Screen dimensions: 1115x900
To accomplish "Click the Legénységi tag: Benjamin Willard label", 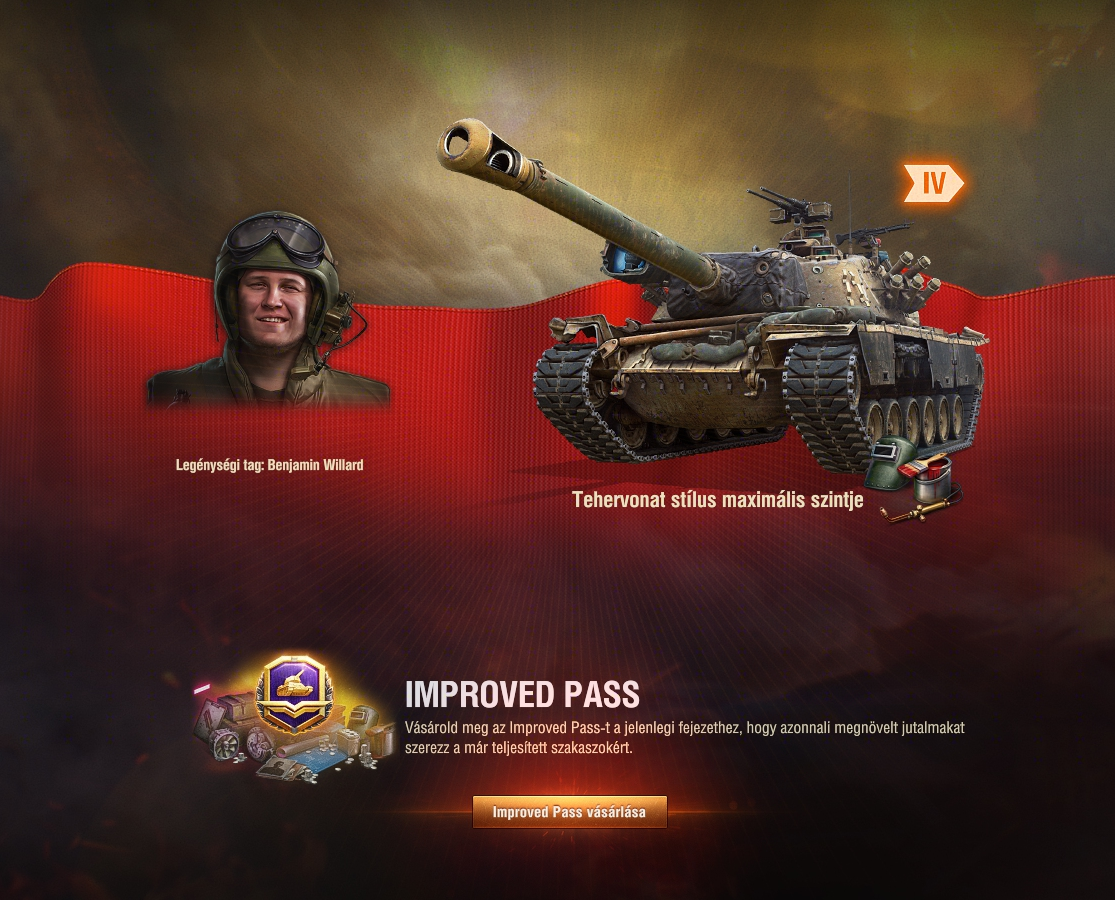I will pyautogui.click(x=270, y=466).
